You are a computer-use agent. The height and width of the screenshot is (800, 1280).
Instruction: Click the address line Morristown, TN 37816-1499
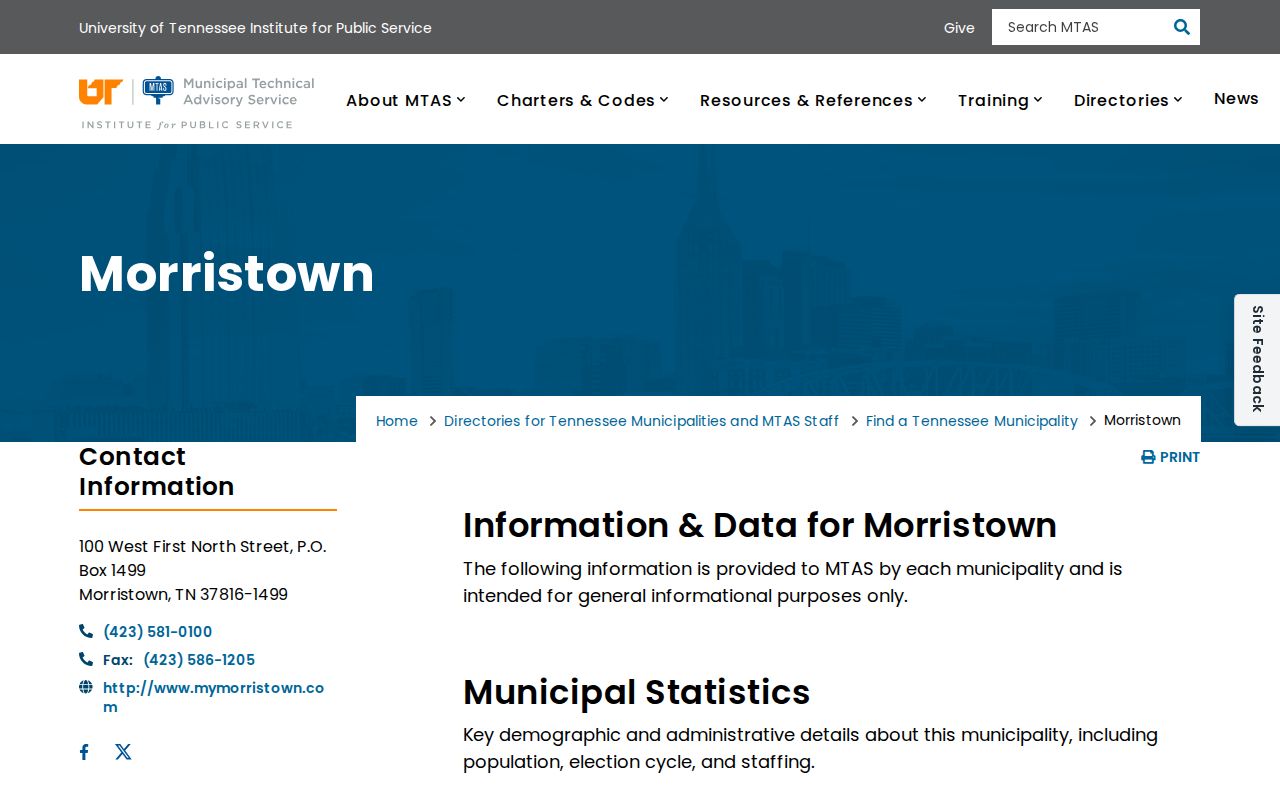point(183,594)
